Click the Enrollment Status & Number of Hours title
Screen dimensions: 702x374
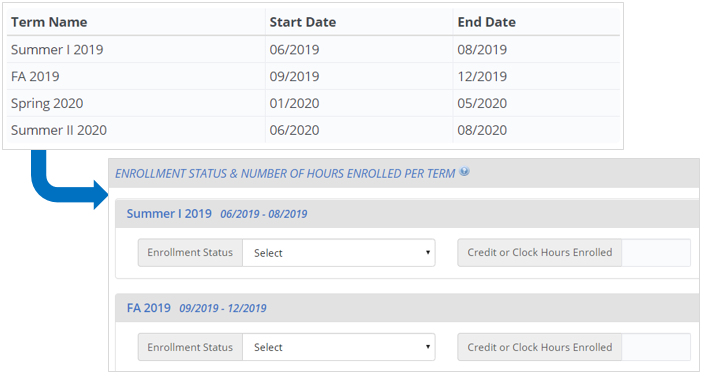tap(285, 173)
